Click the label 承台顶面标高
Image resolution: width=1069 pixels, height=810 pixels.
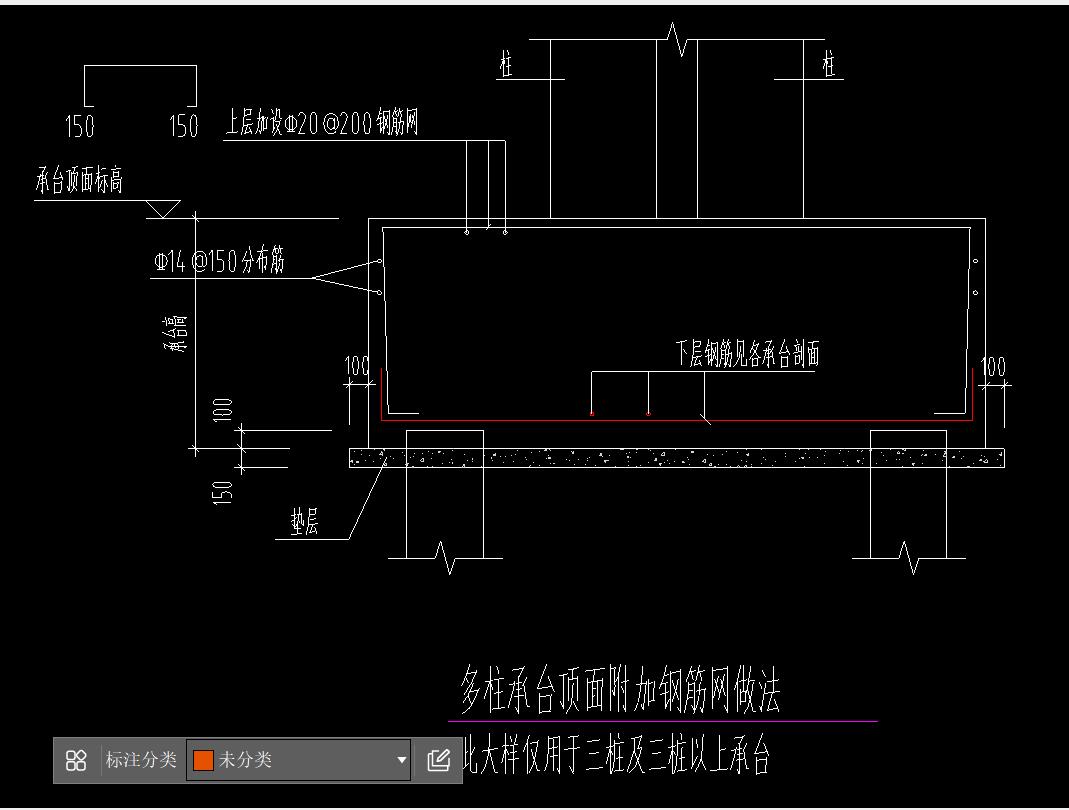point(79,180)
